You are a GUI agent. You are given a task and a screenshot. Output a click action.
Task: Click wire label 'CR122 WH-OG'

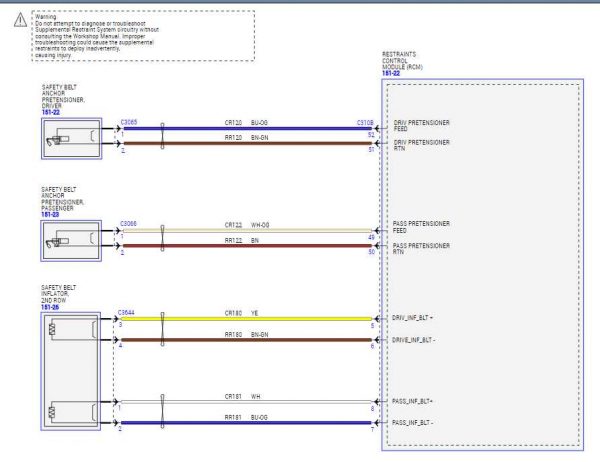[247, 225]
